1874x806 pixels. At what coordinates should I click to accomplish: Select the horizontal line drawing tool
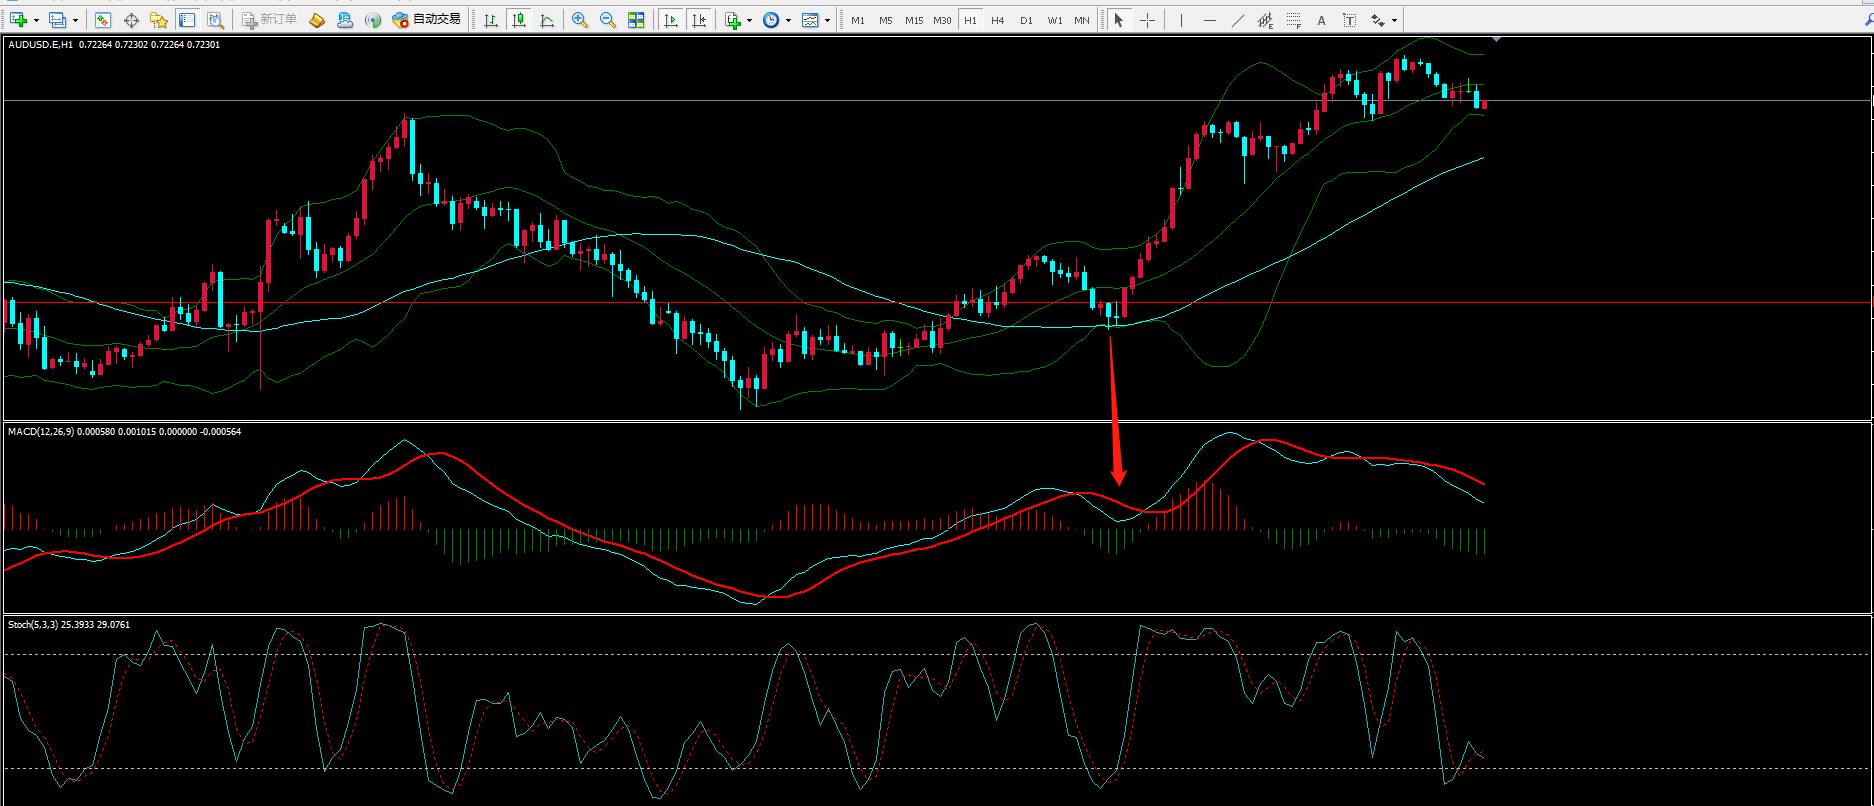tap(1210, 20)
